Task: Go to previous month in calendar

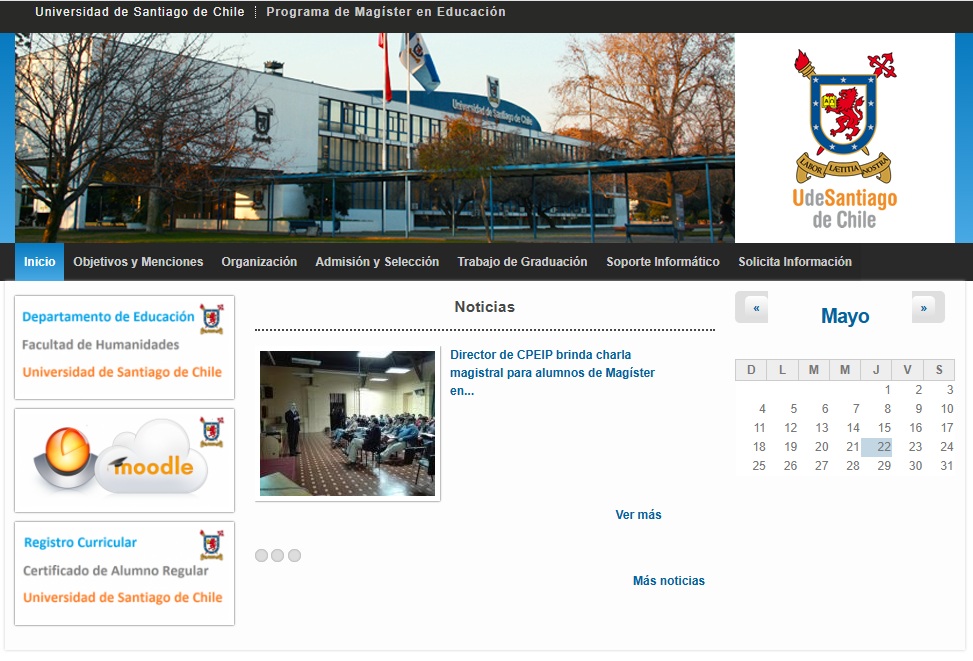Action: click(x=756, y=308)
